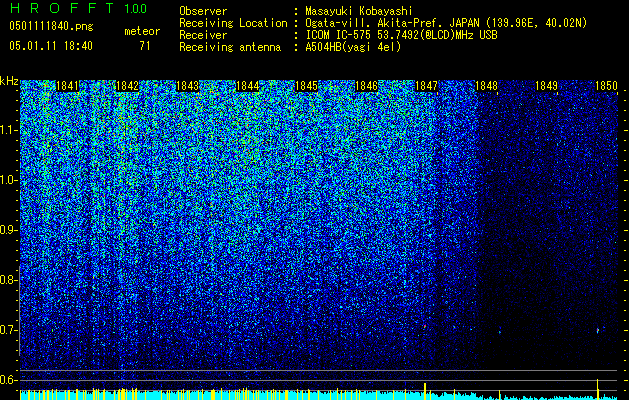Click the meteor label
The width and height of the screenshot is (629, 400).
(142, 31)
